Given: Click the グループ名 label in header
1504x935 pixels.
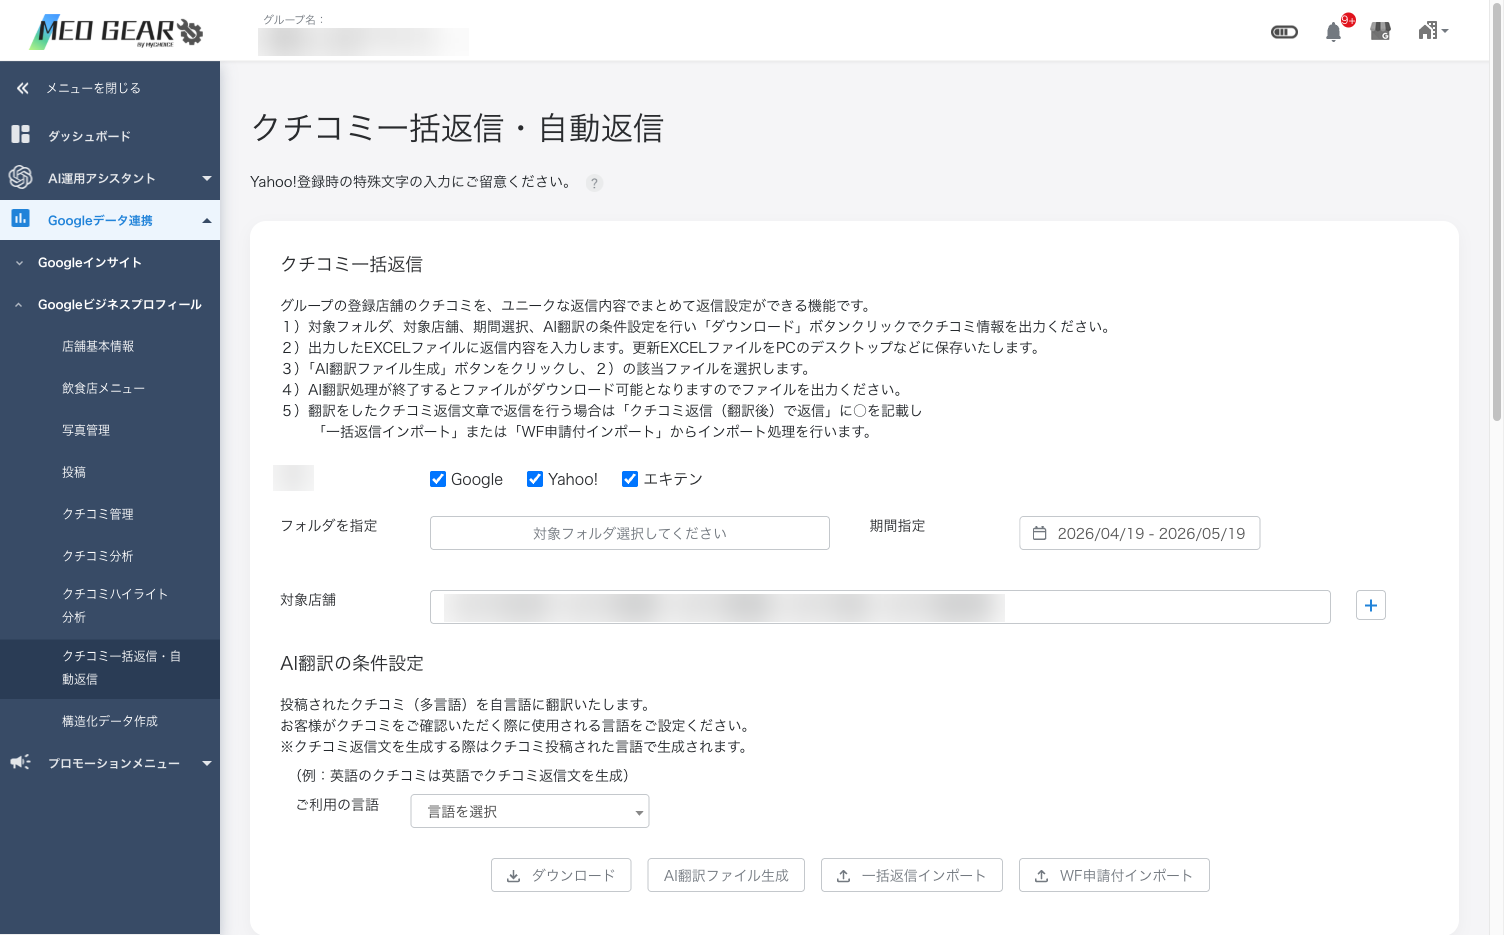Looking at the screenshot, I should 293,19.
